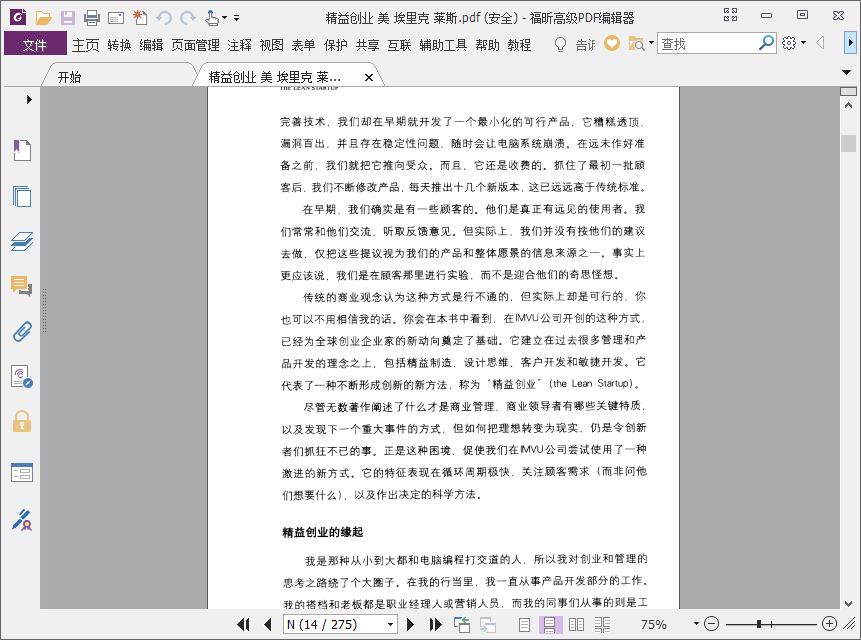This screenshot has height=640, width=861.
Task: Open the 保护 ribbon tab
Action: click(x=336, y=45)
